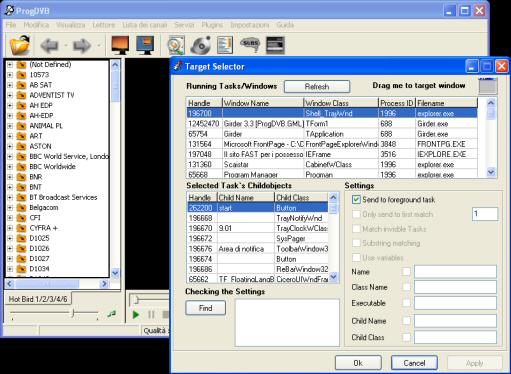Expand the D1026 tree node
The image size is (511, 374).
point(10,248)
